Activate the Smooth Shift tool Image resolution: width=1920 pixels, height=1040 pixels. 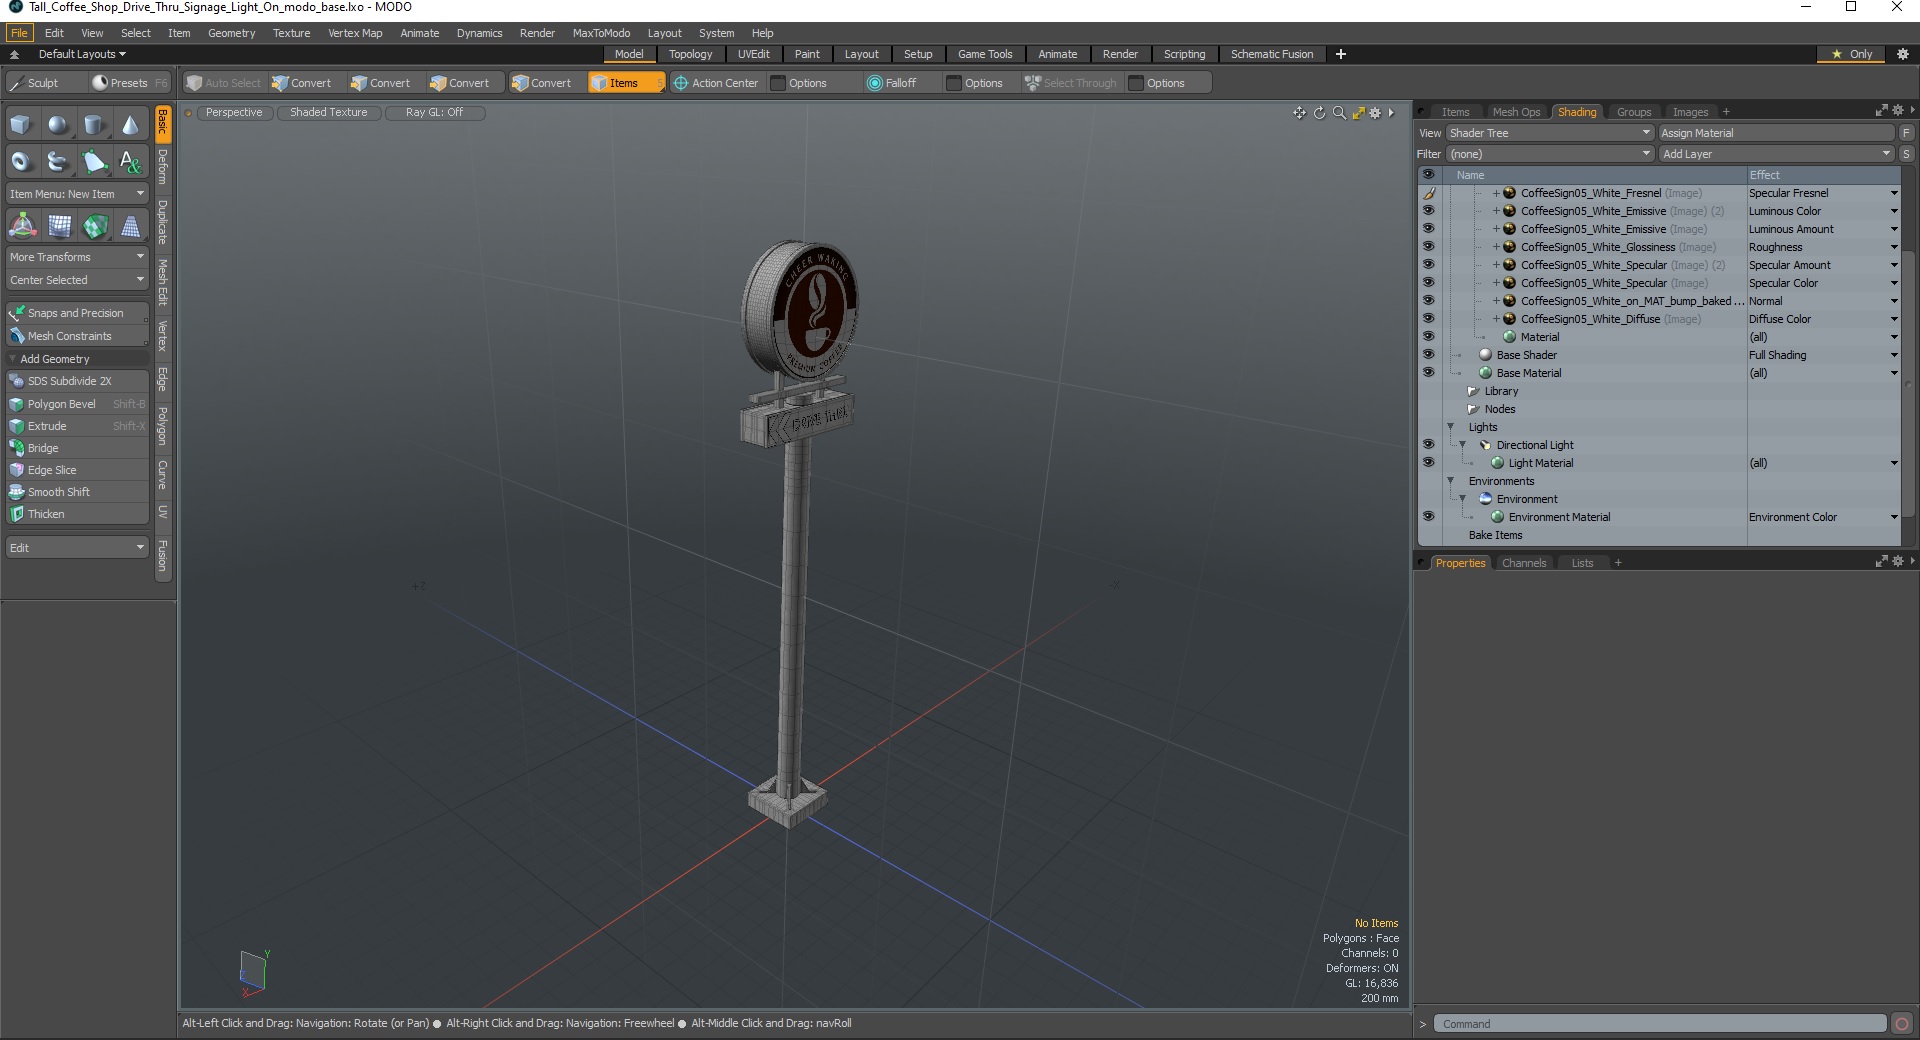[77, 492]
